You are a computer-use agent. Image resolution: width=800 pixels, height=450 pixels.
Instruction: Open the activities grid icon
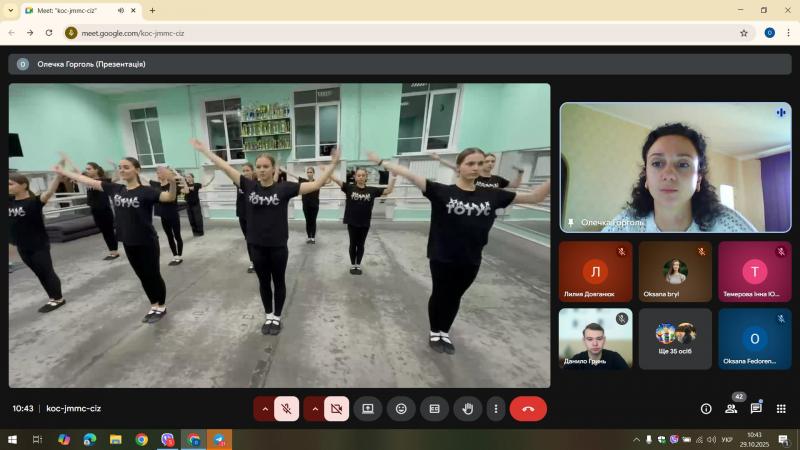pyautogui.click(x=781, y=409)
